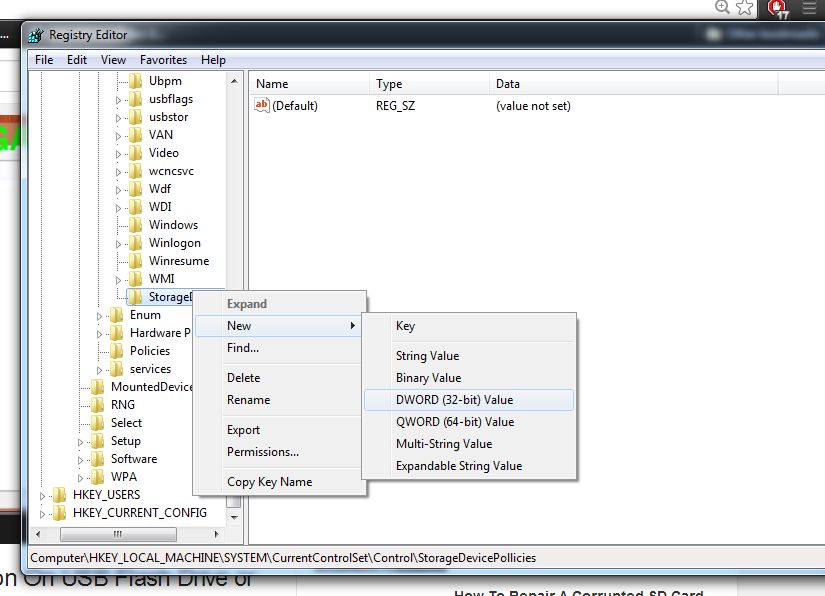Select Multi-String Value in the New submenu
This screenshot has height=596, width=825.
click(x=469, y=444)
